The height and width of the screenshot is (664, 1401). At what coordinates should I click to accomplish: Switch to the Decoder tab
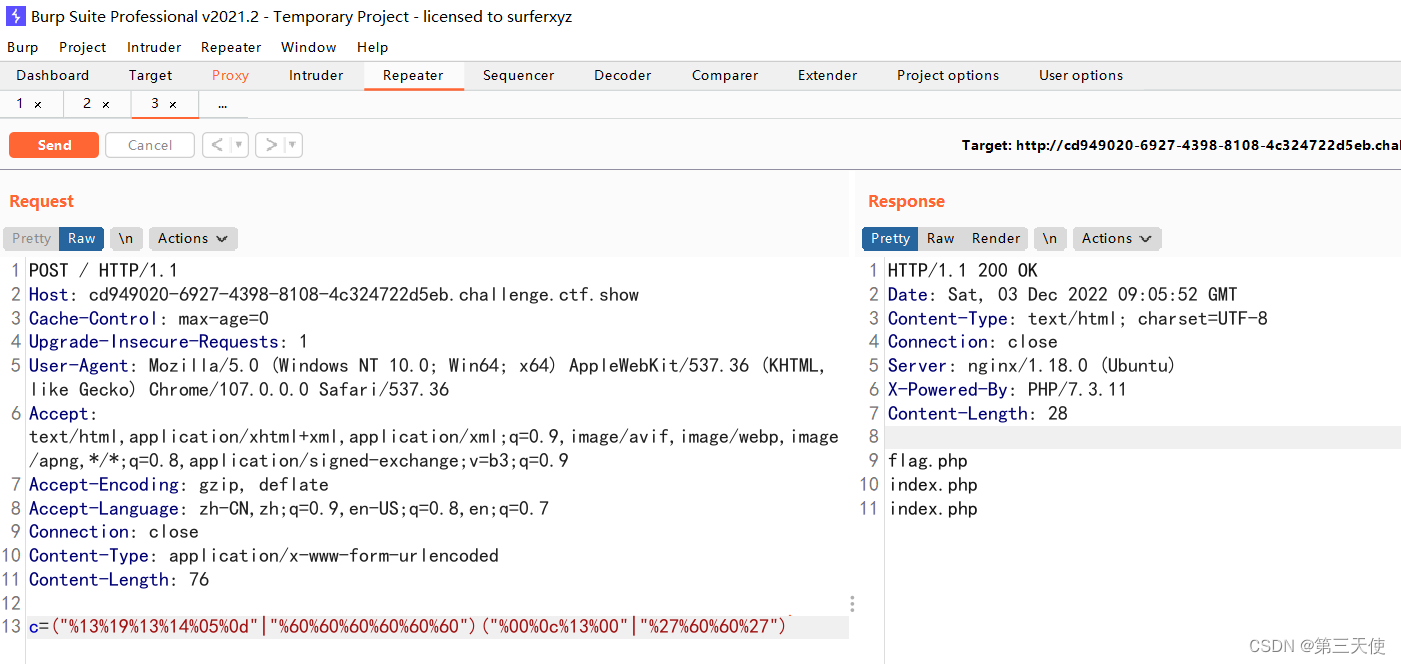622,75
